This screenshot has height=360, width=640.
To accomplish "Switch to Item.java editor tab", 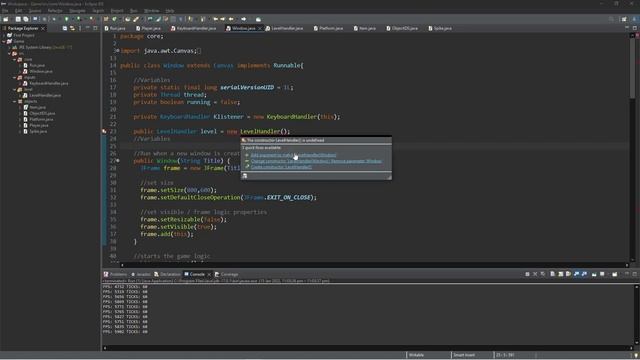I will [x=364, y=28].
